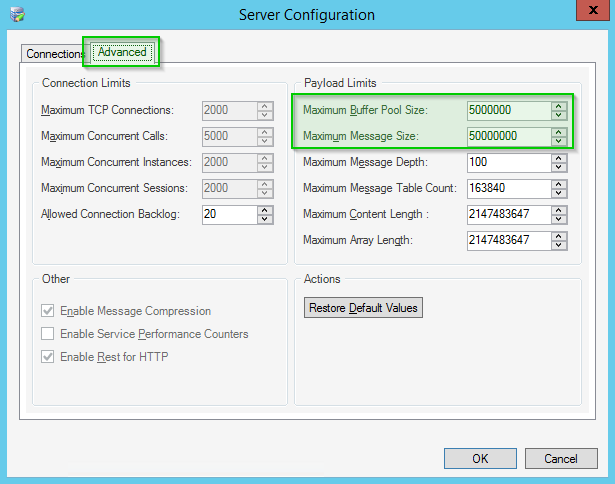The image size is (615, 484).
Task: Increase Maximum Content Length with up arrow
Action: click(558, 209)
